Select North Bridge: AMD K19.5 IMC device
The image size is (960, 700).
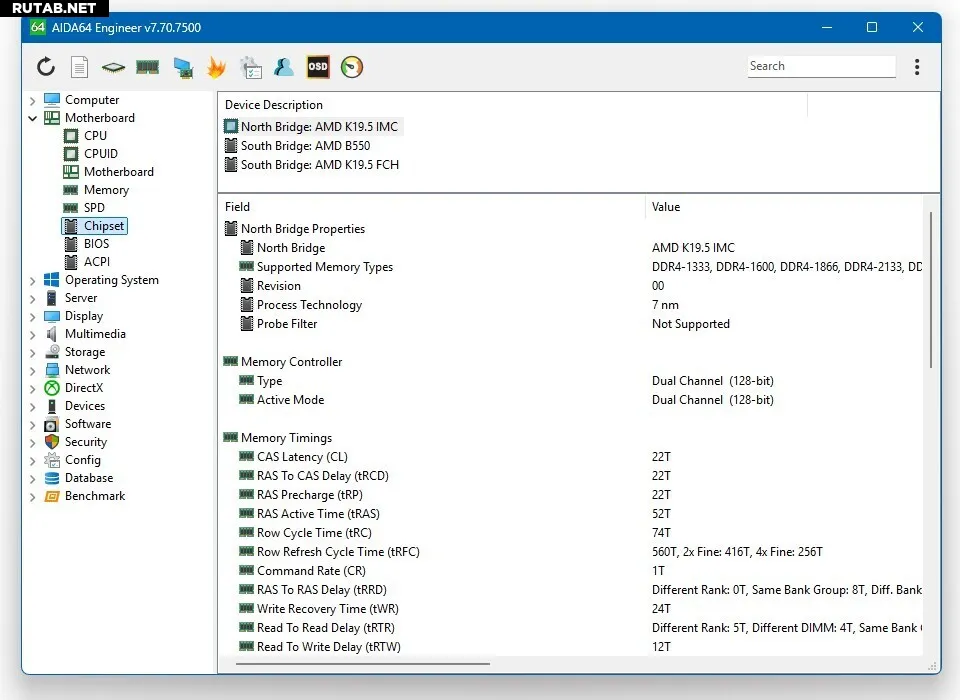pos(312,127)
